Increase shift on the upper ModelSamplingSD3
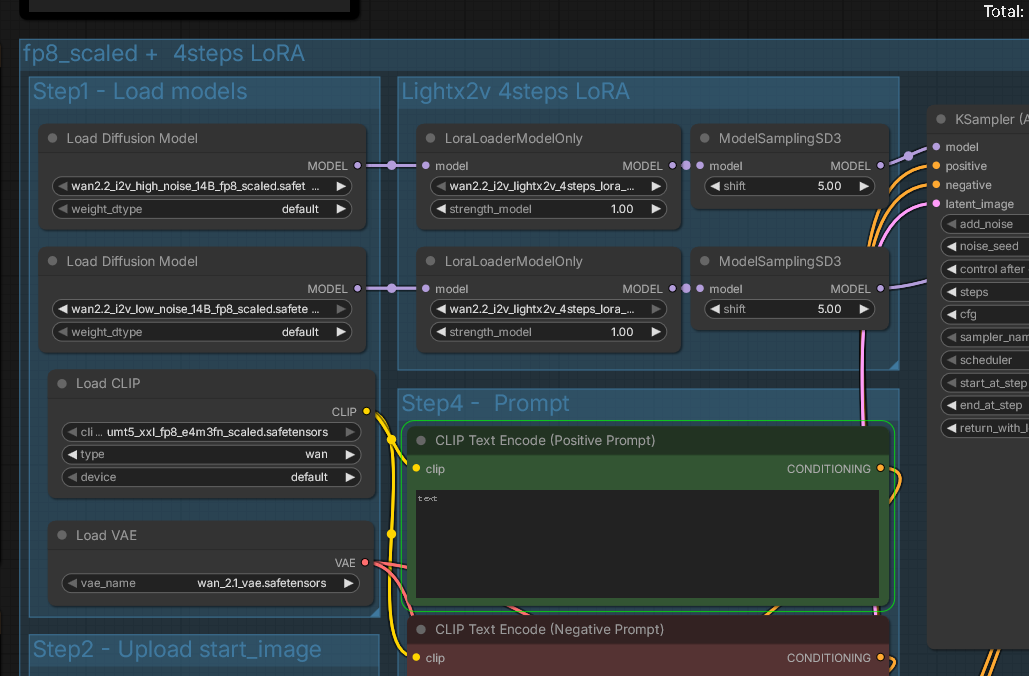The height and width of the screenshot is (676, 1029). pos(864,186)
